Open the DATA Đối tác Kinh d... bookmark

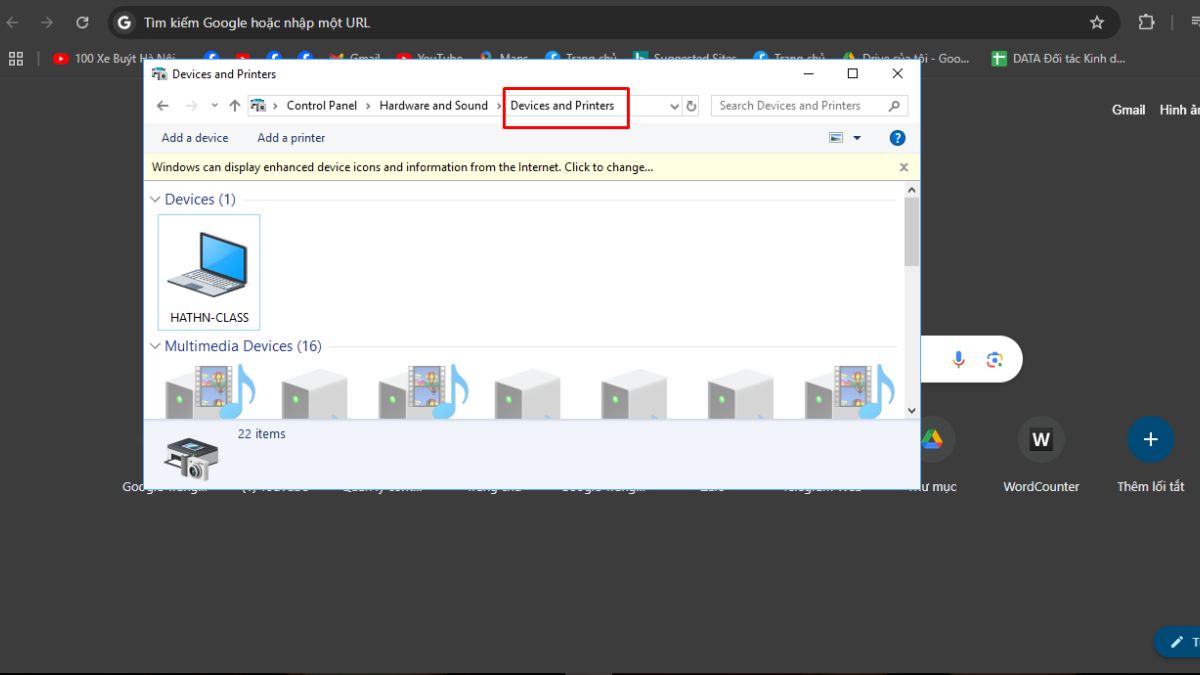coord(1058,59)
